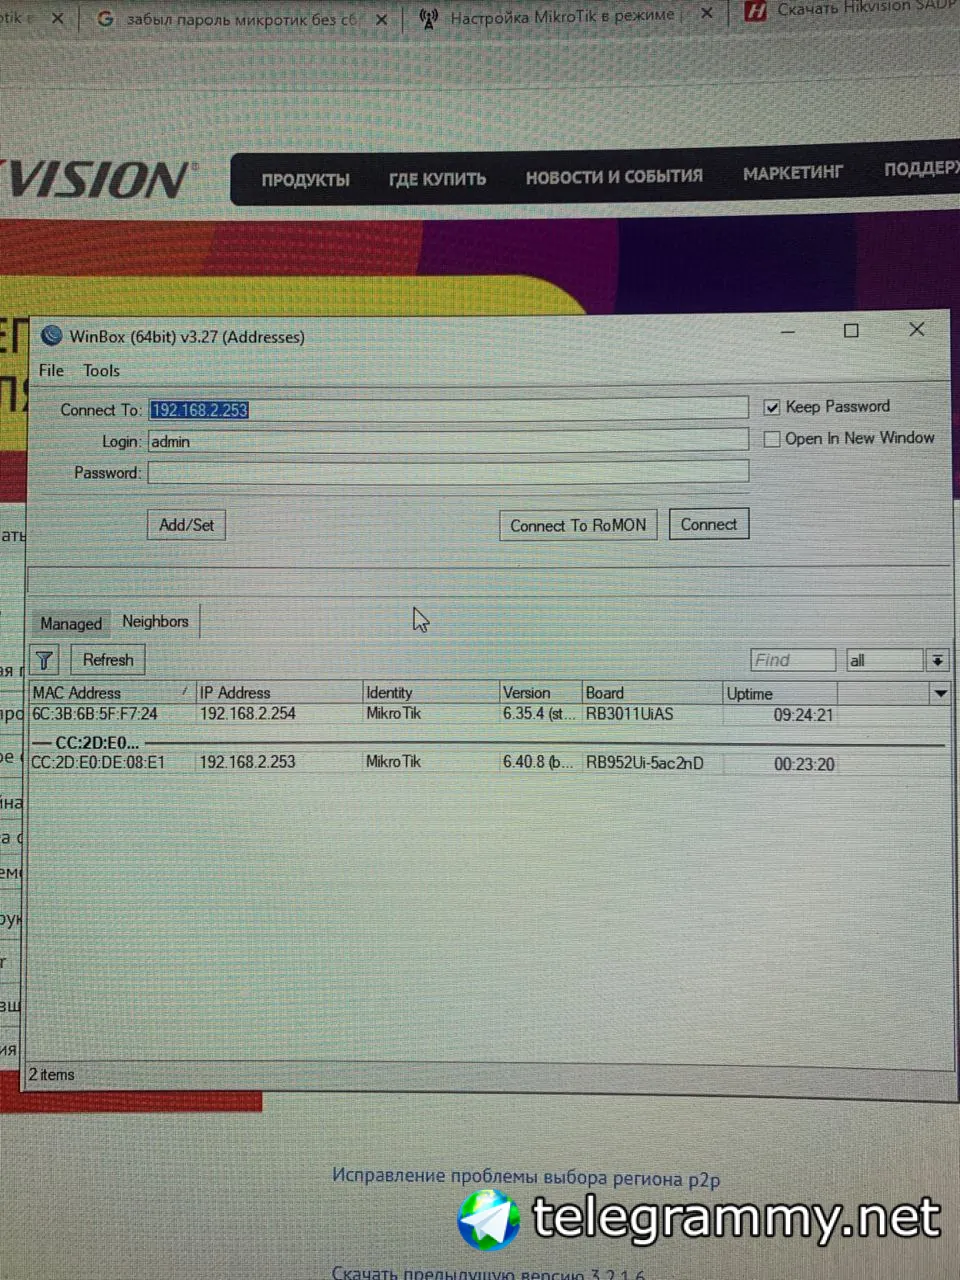This screenshot has width=960, height=1280.
Task: Open Скачать предыдущую версию link
Action: coord(488,1272)
